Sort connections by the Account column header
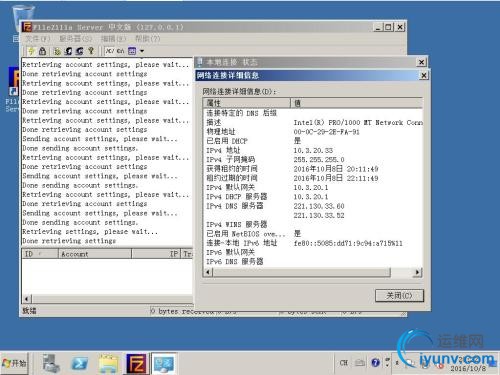This screenshot has width=500, height=375. pos(95,254)
